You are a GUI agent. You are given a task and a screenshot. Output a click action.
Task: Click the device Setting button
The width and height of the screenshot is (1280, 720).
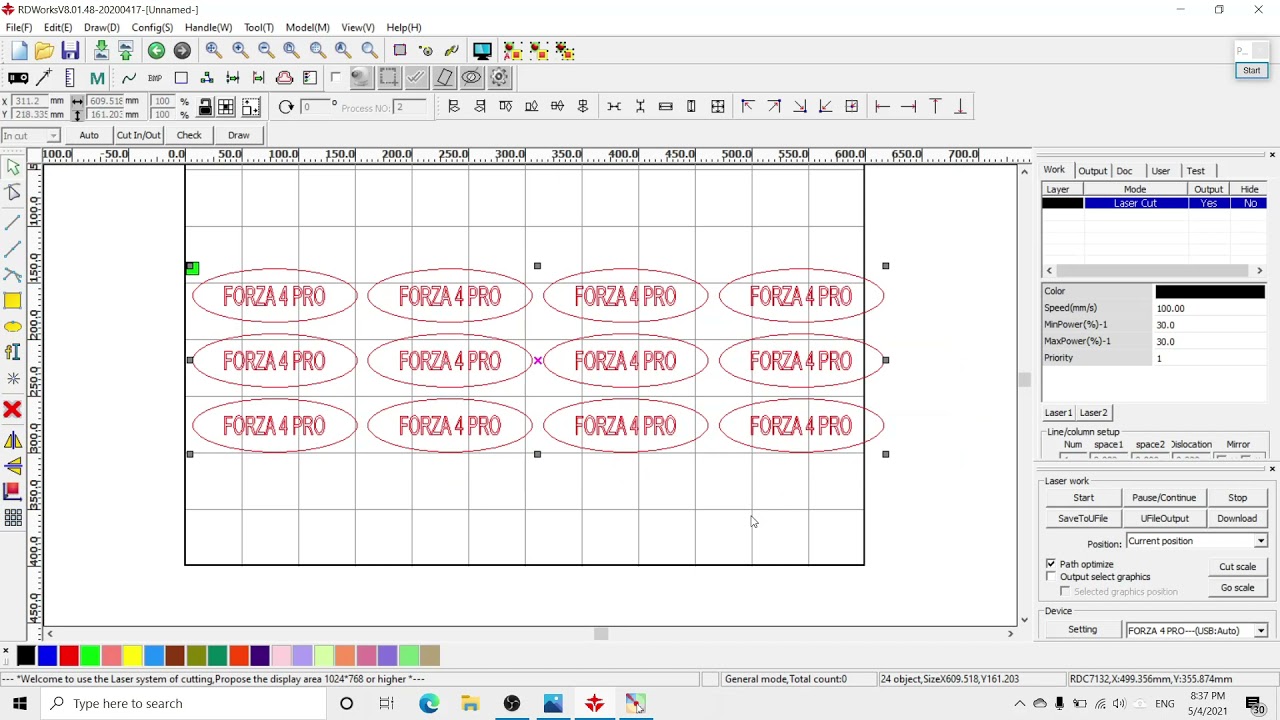point(1082,630)
